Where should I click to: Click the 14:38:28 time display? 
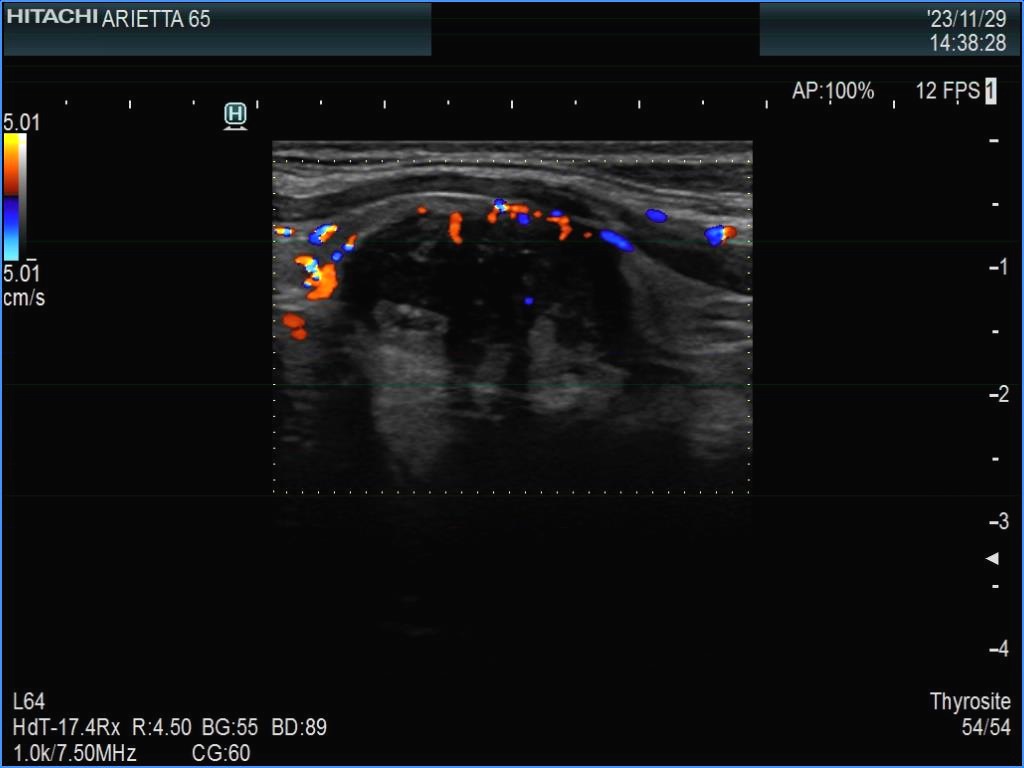[x=967, y=43]
